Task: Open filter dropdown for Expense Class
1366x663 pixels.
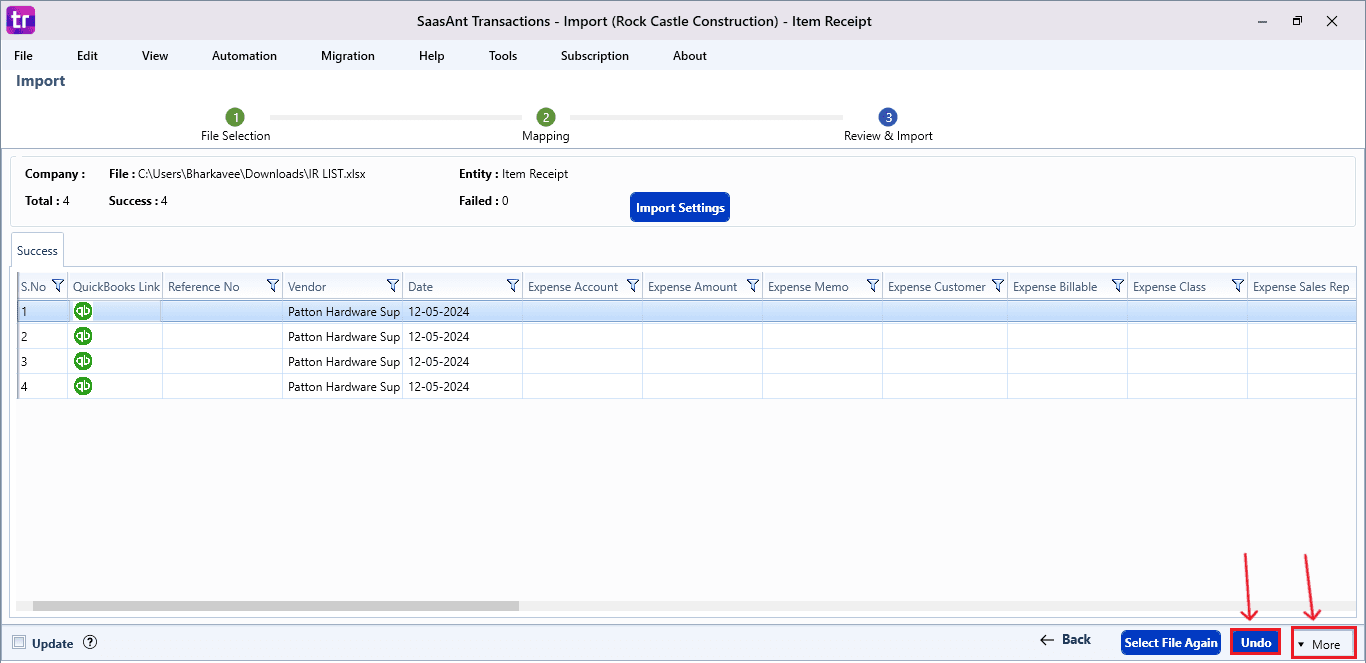Action: click(1237, 286)
